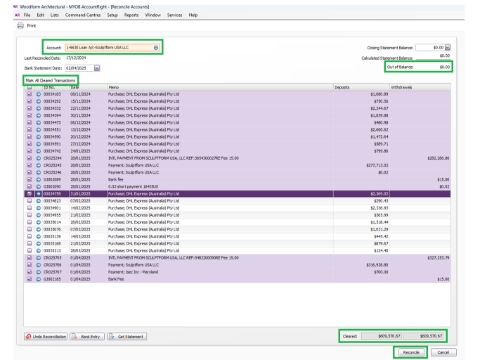Screen dimensions: 480x360
Task: Sort by the Withdrawals column header
Action: (x=420, y=87)
